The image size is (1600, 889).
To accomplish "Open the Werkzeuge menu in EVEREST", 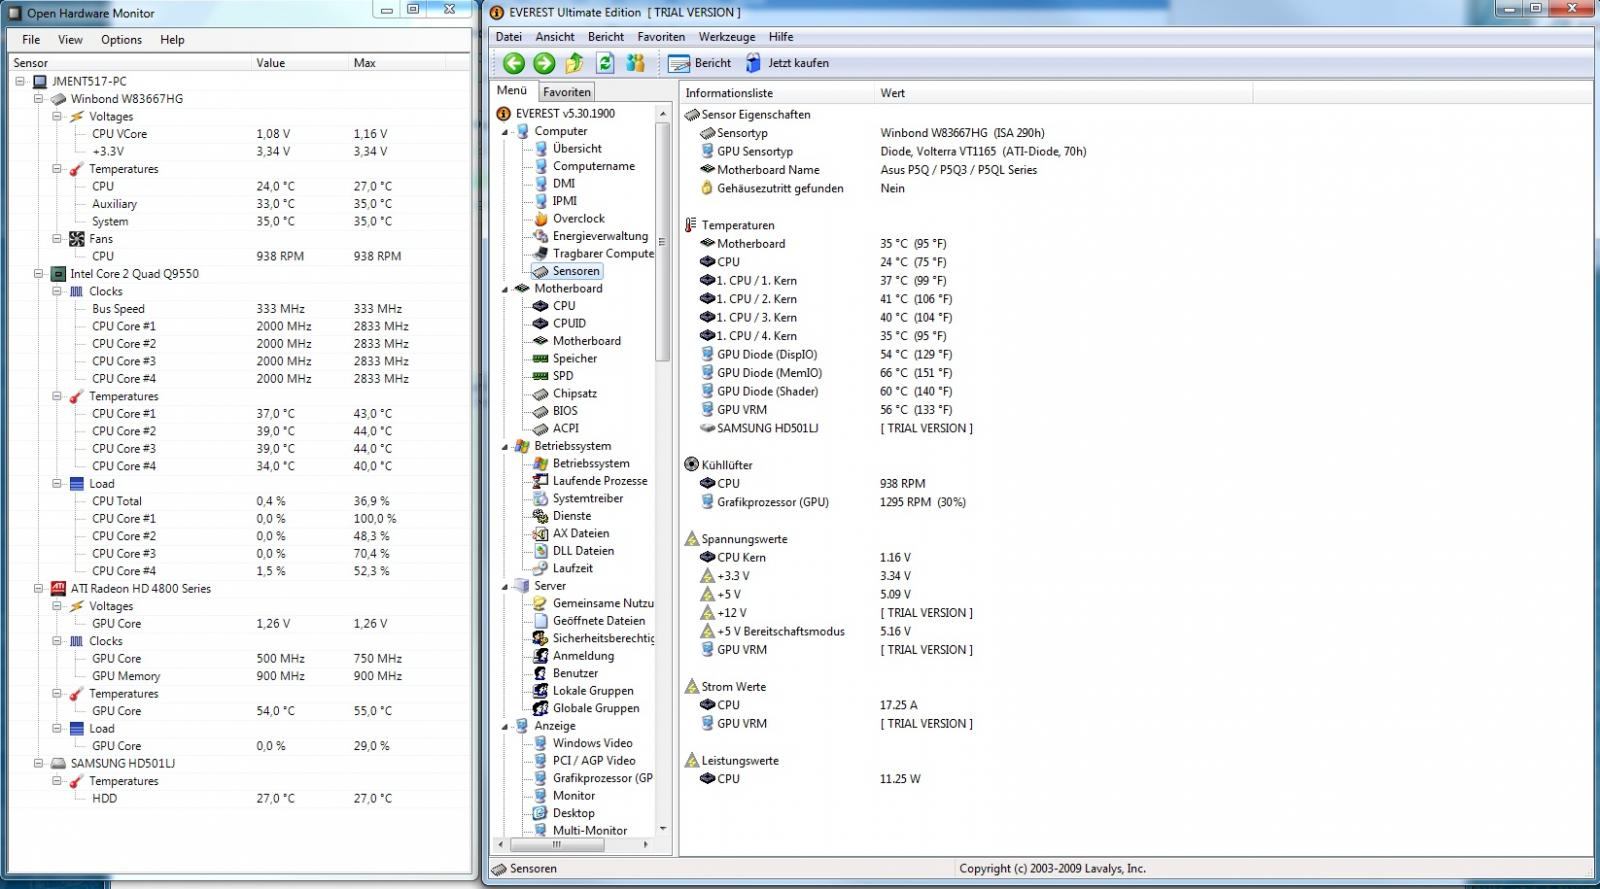I will [727, 37].
